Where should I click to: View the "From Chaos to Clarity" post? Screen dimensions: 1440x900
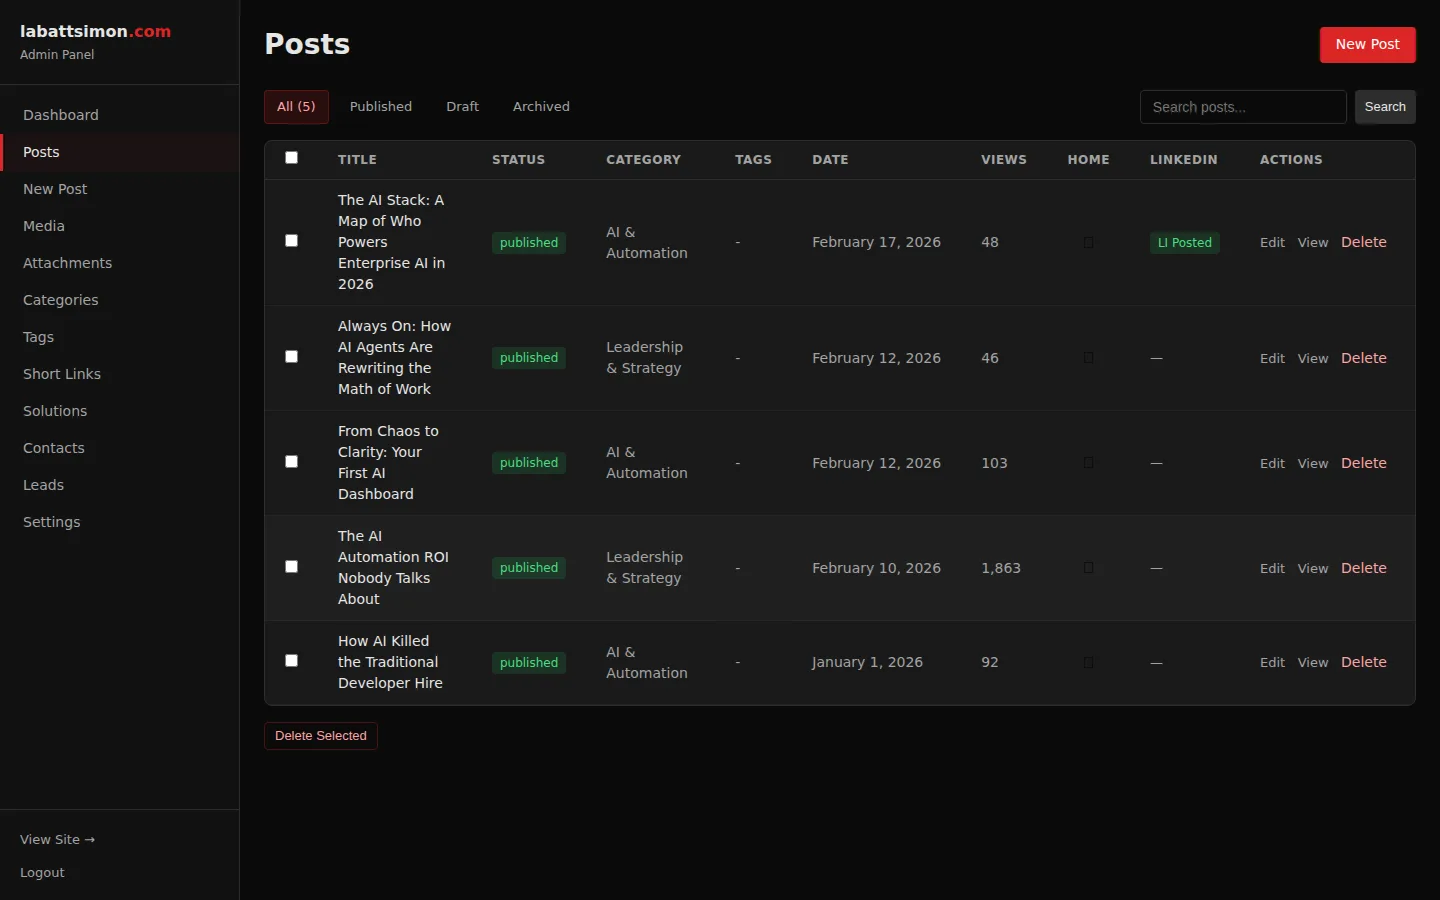[1312, 463]
